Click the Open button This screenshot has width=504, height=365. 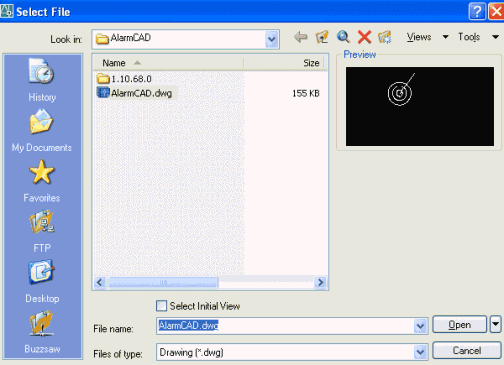pyautogui.click(x=460, y=325)
